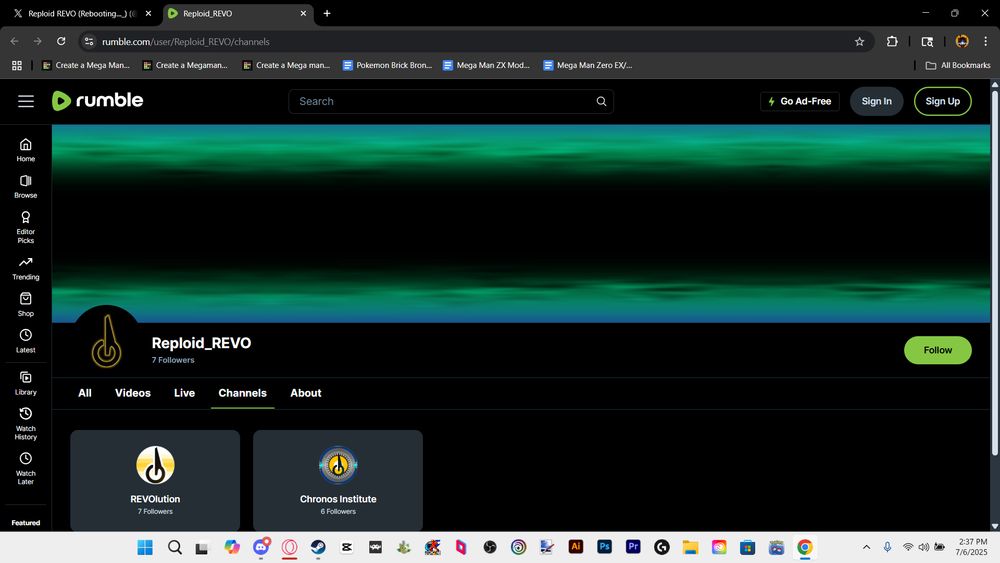Open Watch Later in sidebar
This screenshot has height=563, width=1000.
pos(26,469)
